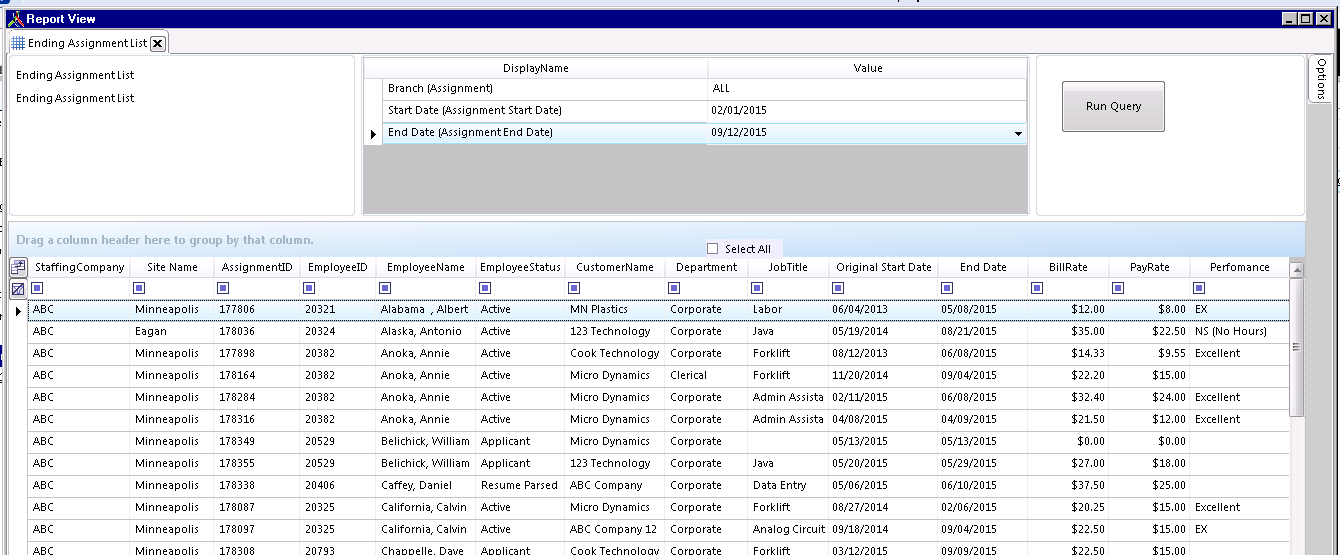Click filter icon under EmployeeName column

point(387,289)
